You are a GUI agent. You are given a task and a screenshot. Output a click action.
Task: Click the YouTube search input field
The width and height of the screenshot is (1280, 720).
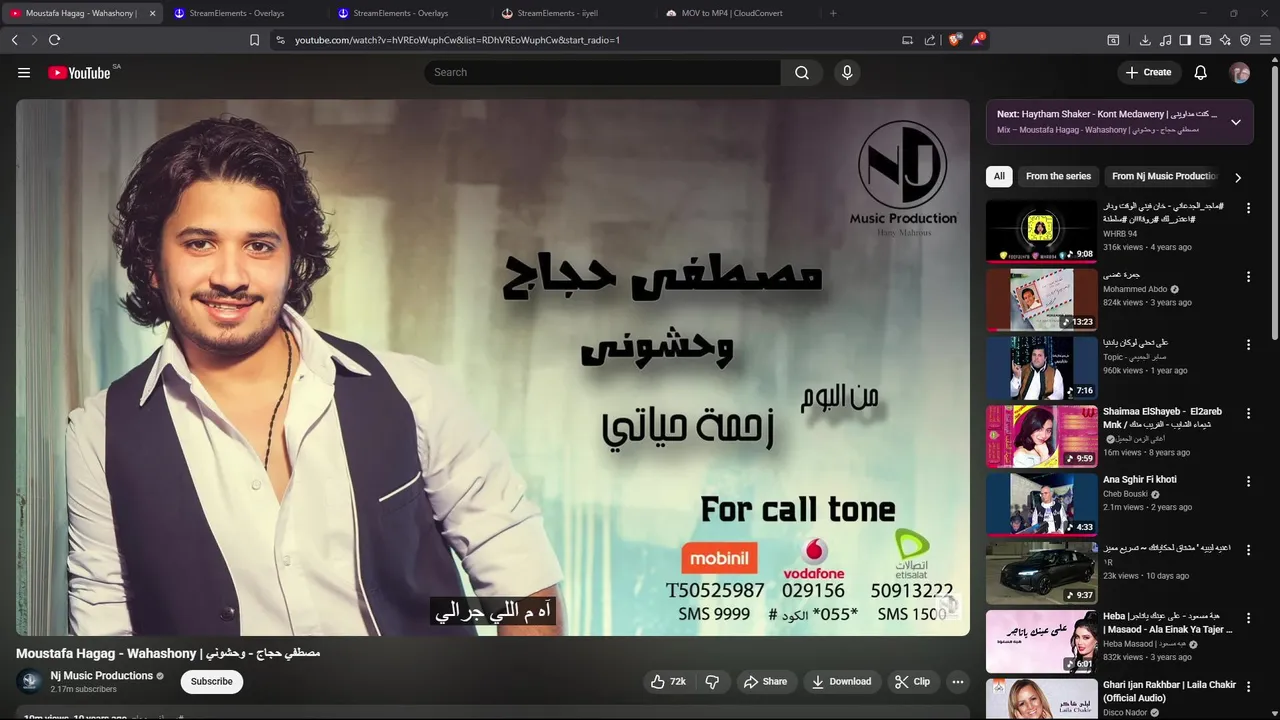pyautogui.click(x=602, y=72)
